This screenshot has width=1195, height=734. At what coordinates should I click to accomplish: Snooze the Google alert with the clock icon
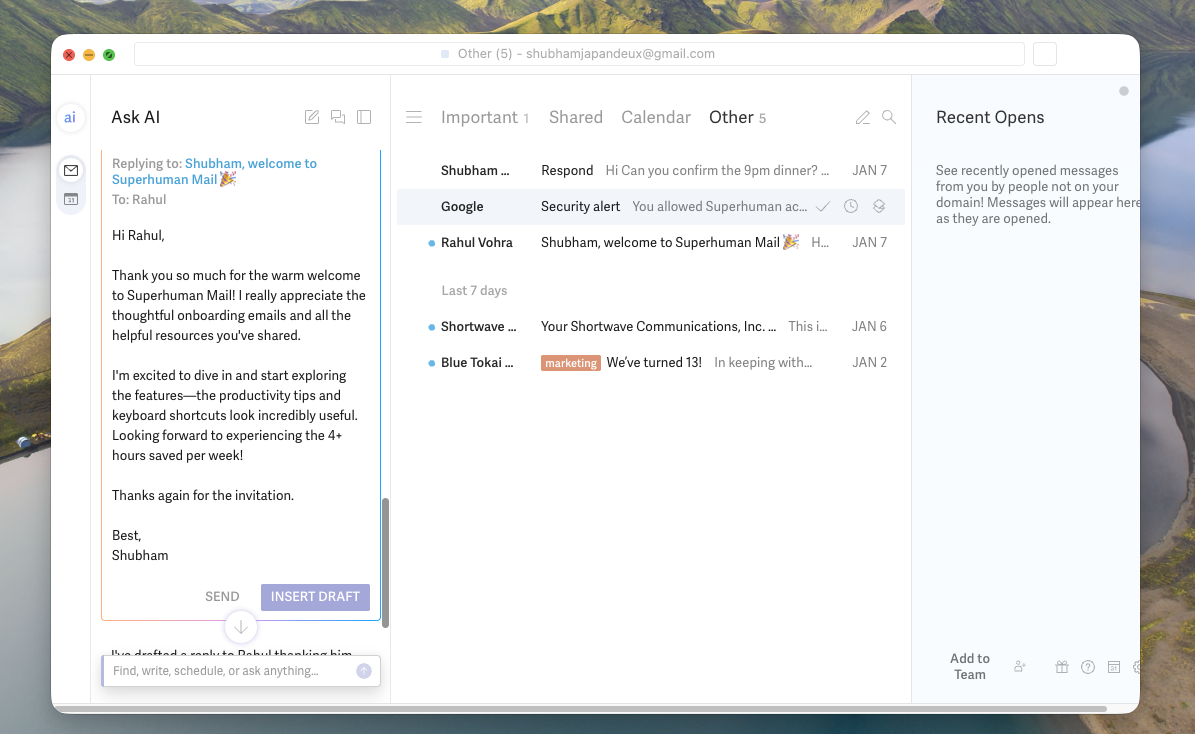coord(850,206)
